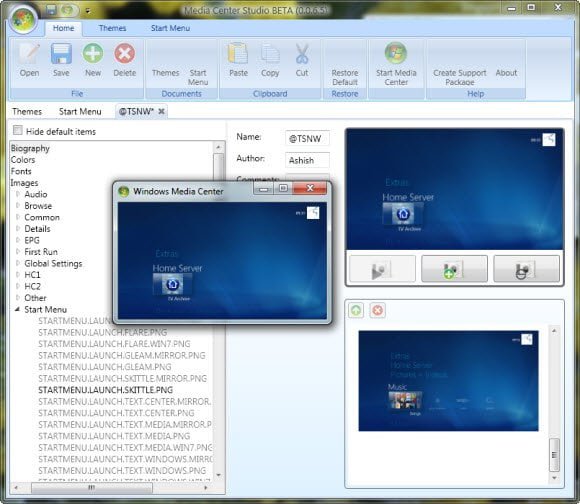
Task: Click quick access save icon in title bar
Action: (52, 10)
